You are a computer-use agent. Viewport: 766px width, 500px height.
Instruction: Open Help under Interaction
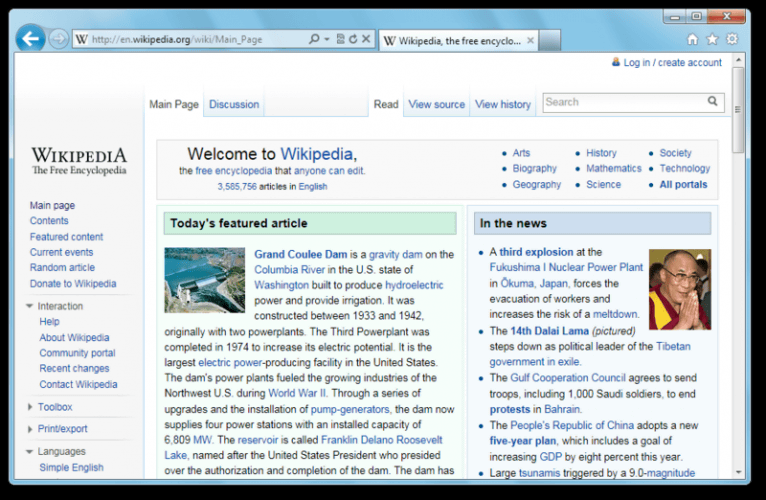tap(49, 322)
